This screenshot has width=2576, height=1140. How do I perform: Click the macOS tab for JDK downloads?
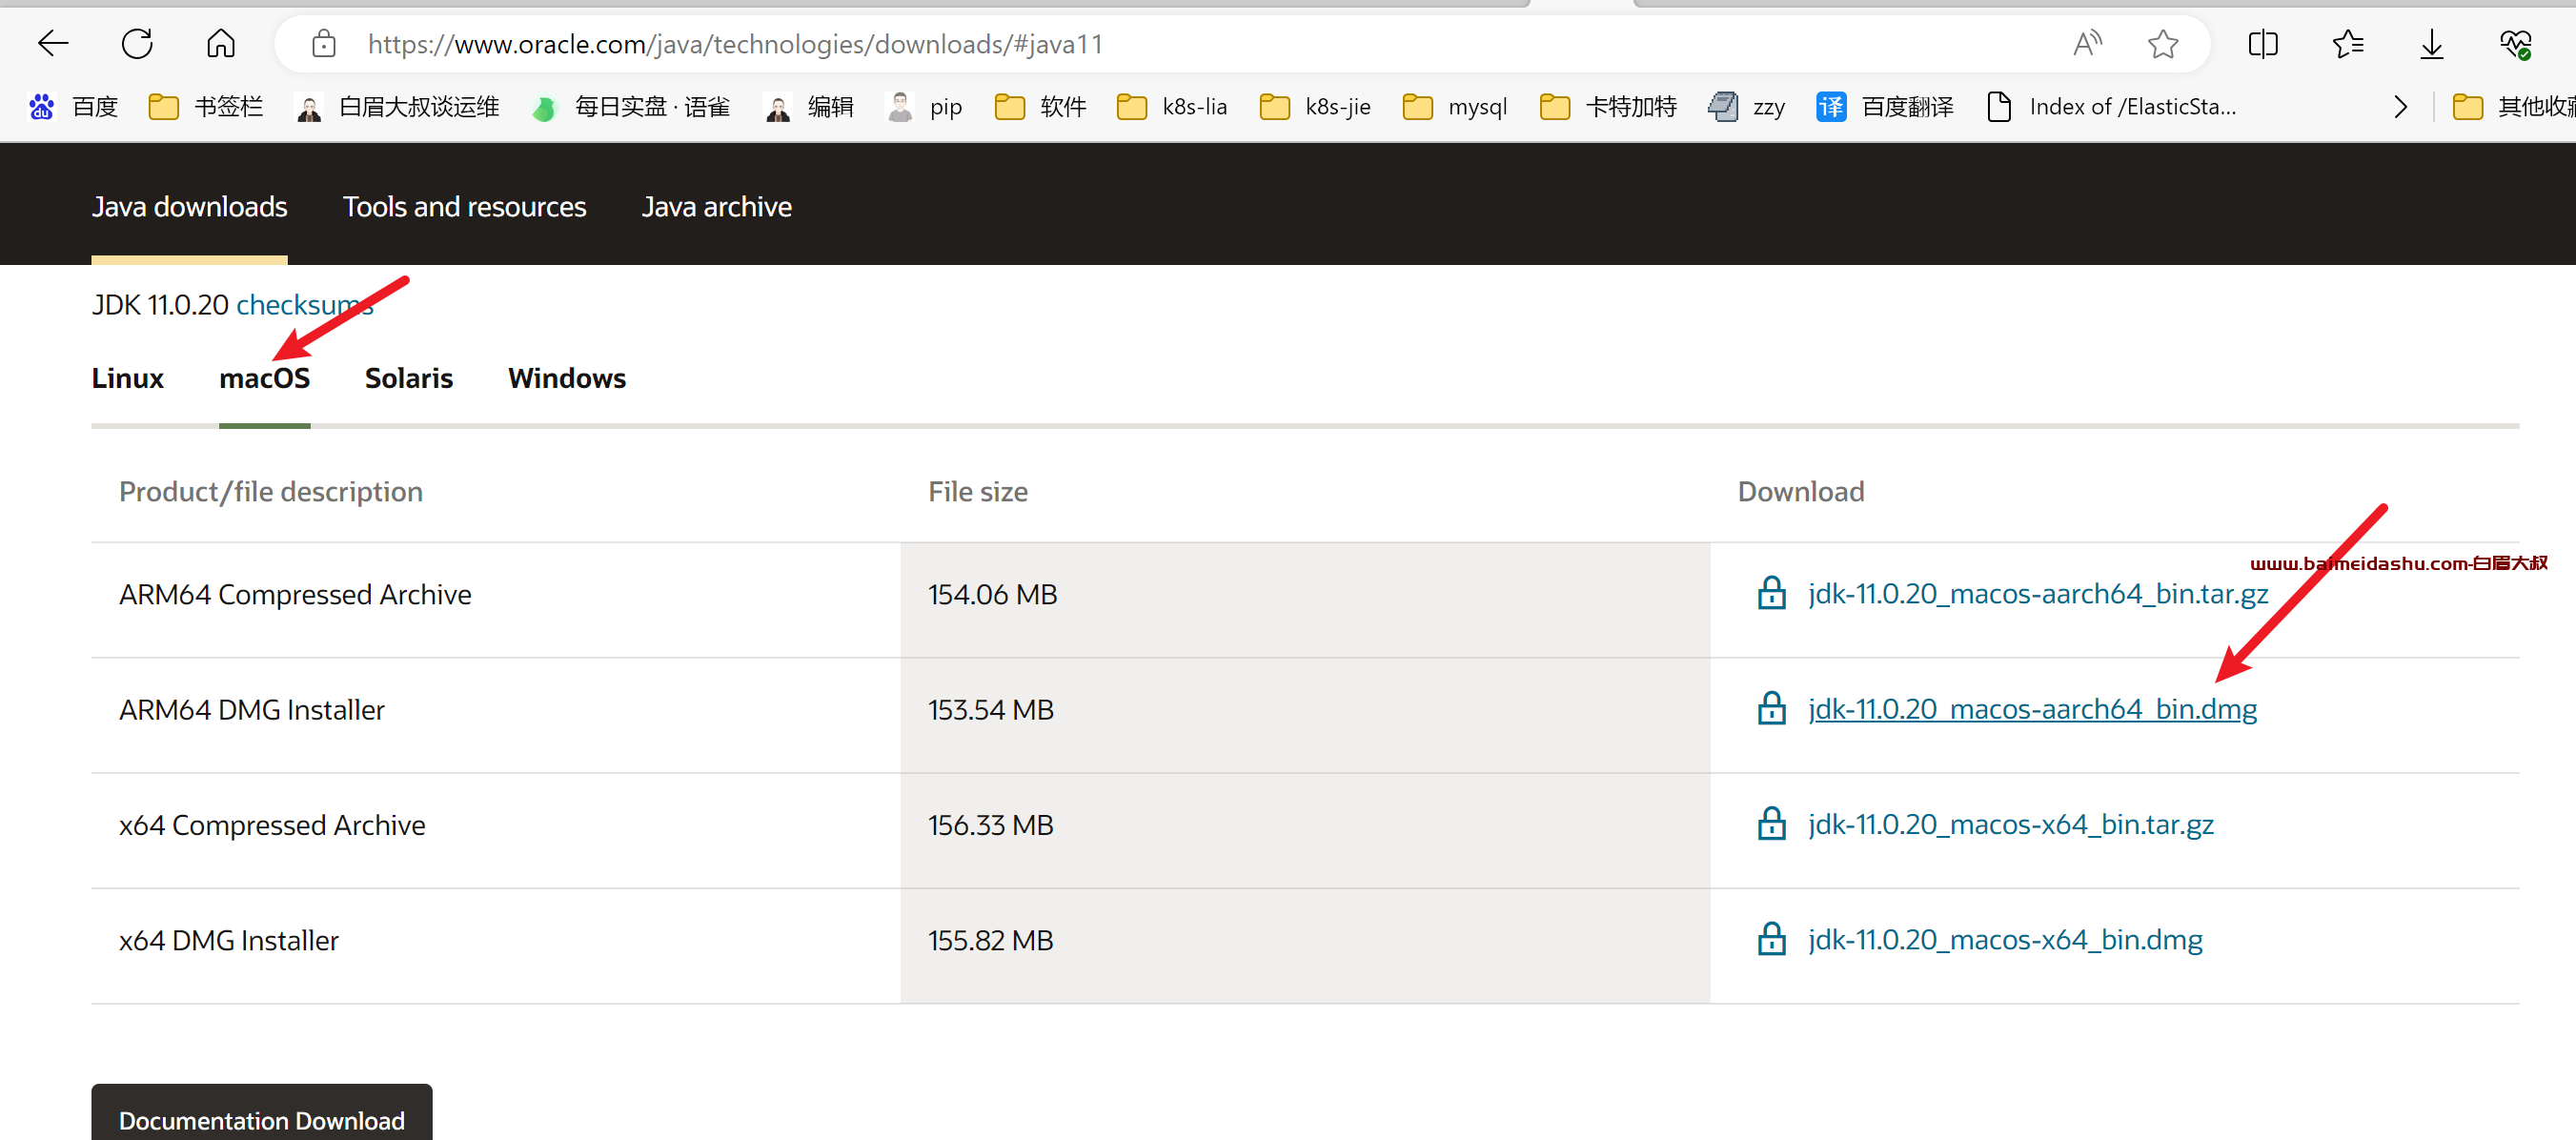coord(263,377)
